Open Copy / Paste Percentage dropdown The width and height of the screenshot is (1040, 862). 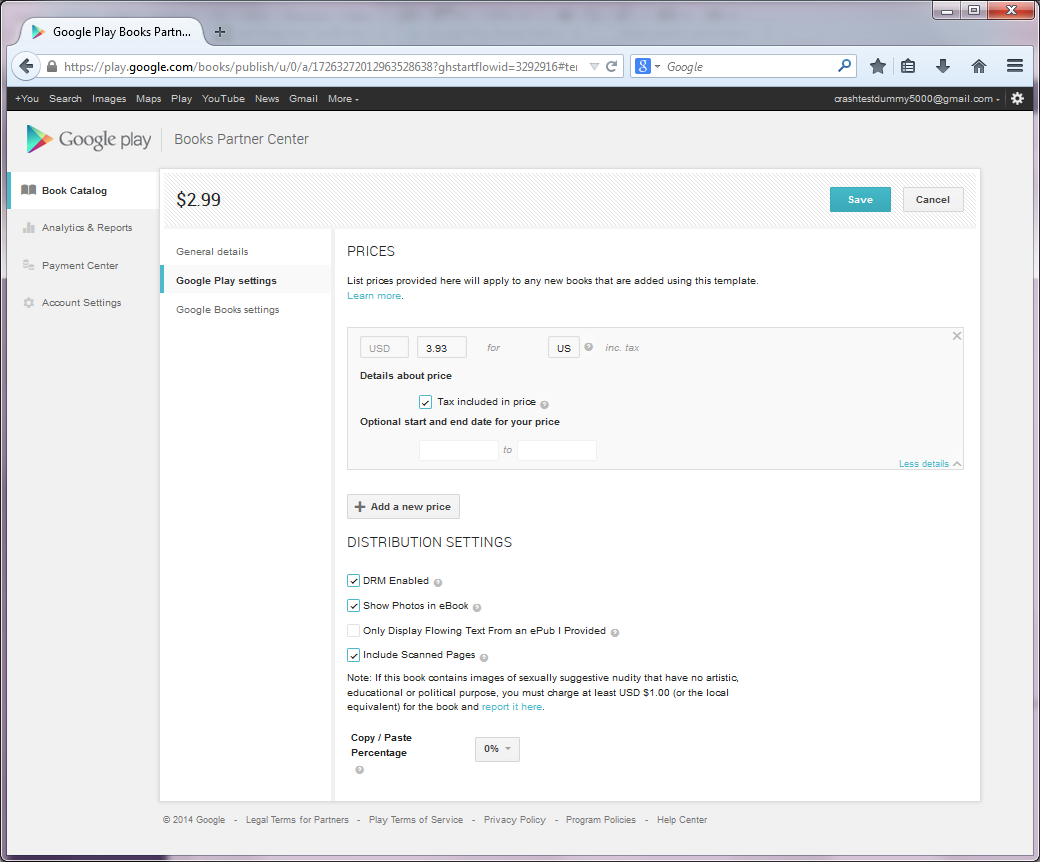[497, 749]
